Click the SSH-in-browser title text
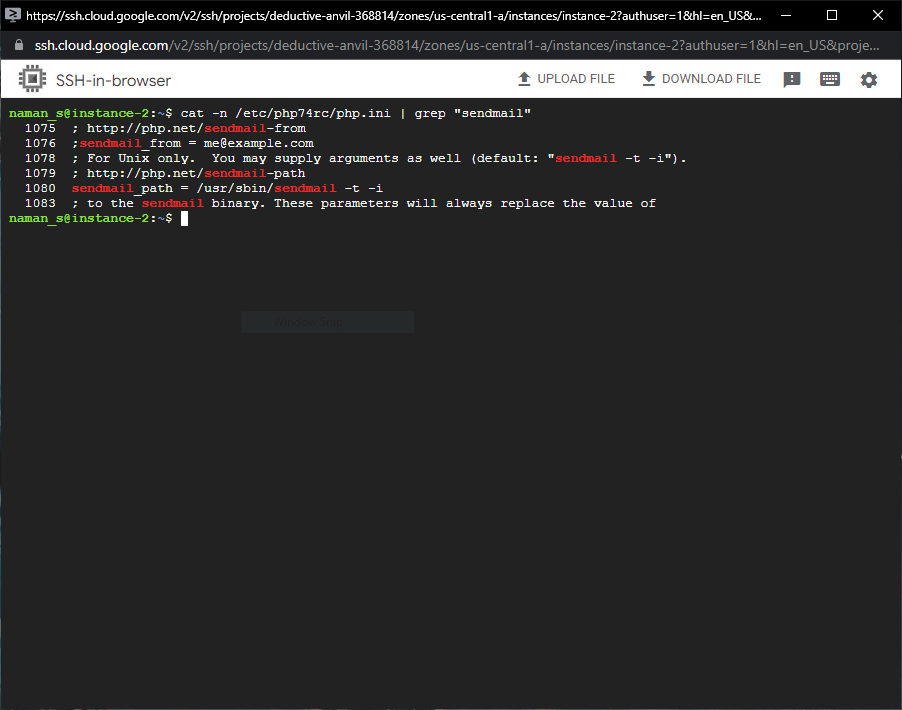 pyautogui.click(x=113, y=81)
